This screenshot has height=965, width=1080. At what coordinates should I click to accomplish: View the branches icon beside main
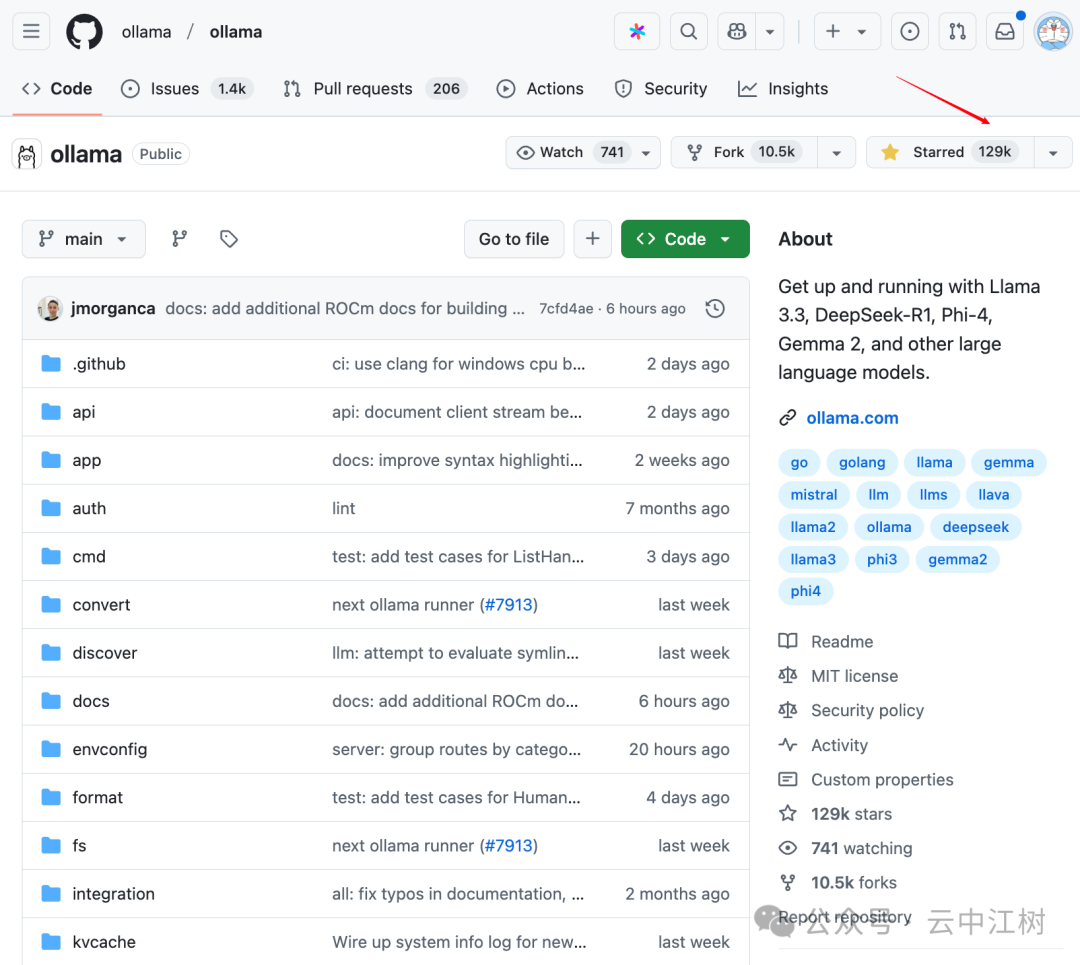[179, 239]
